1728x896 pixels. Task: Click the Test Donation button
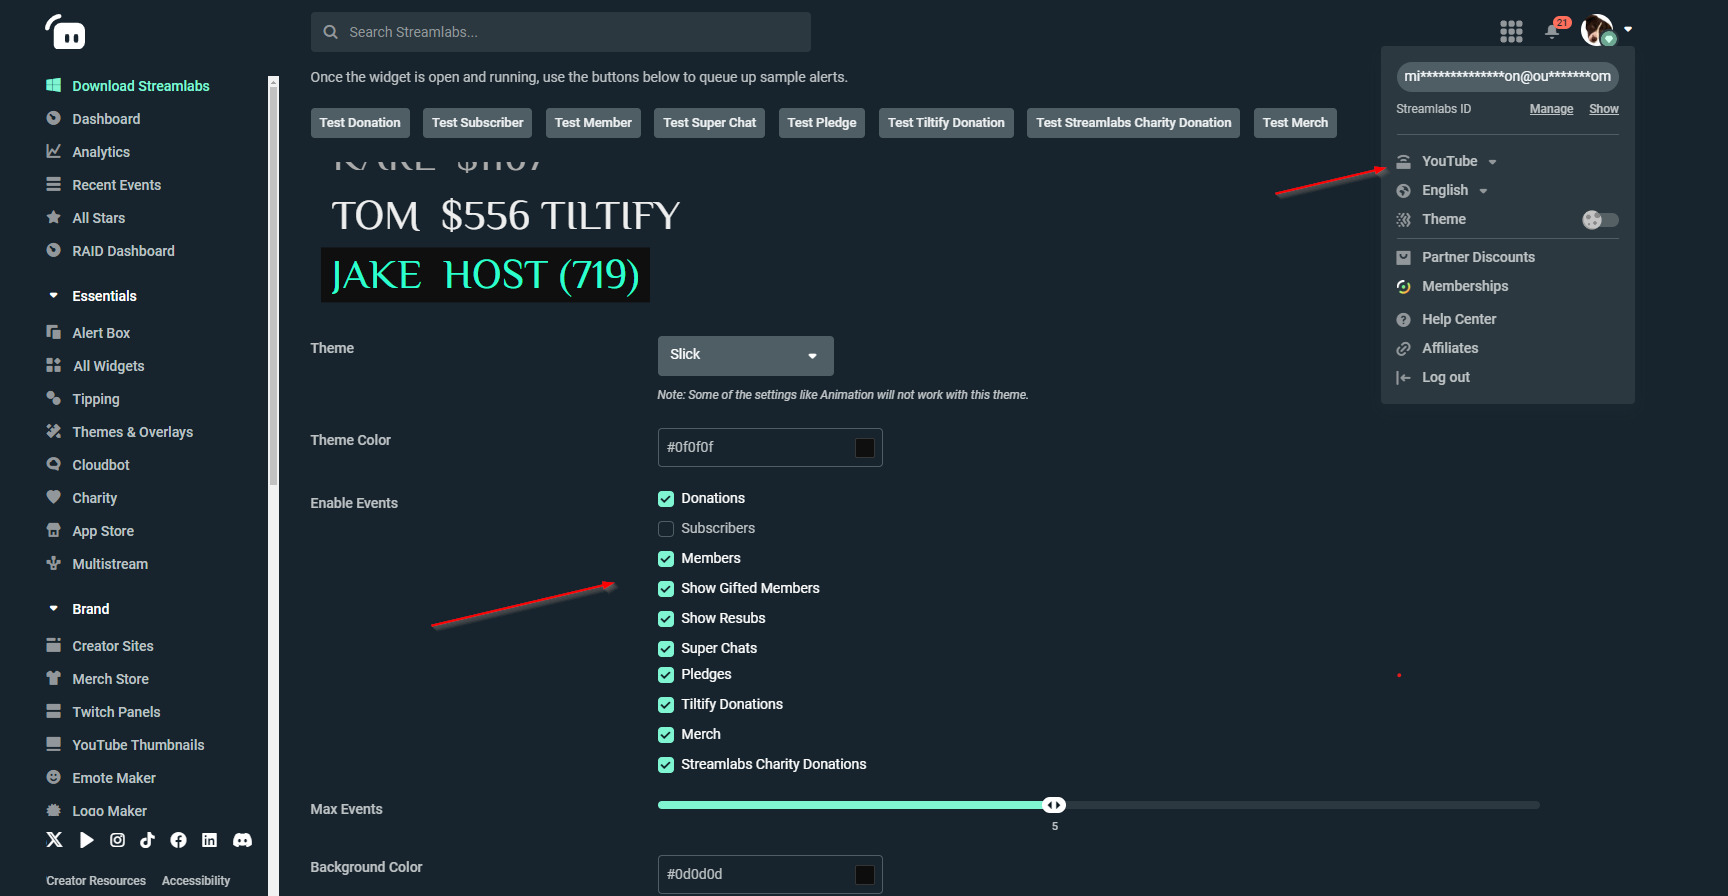[360, 123]
